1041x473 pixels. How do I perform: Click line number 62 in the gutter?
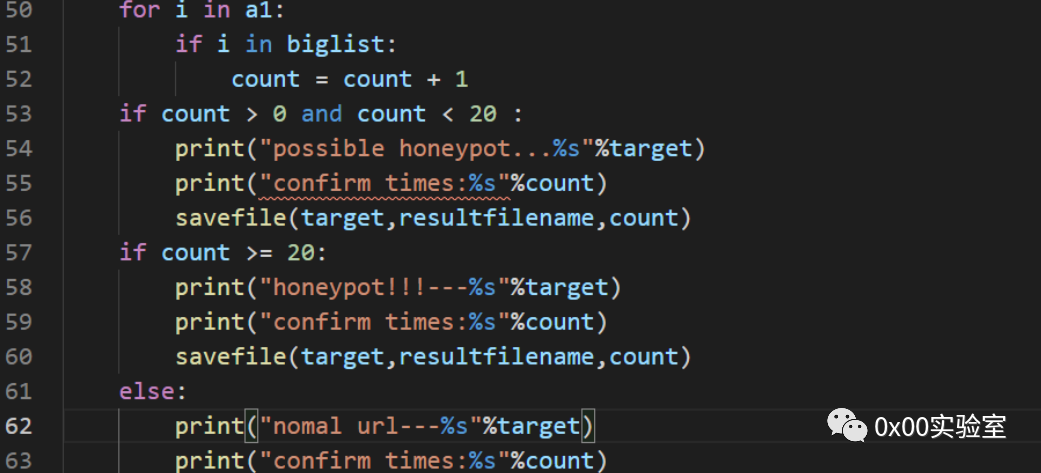pyautogui.click(x=19, y=426)
